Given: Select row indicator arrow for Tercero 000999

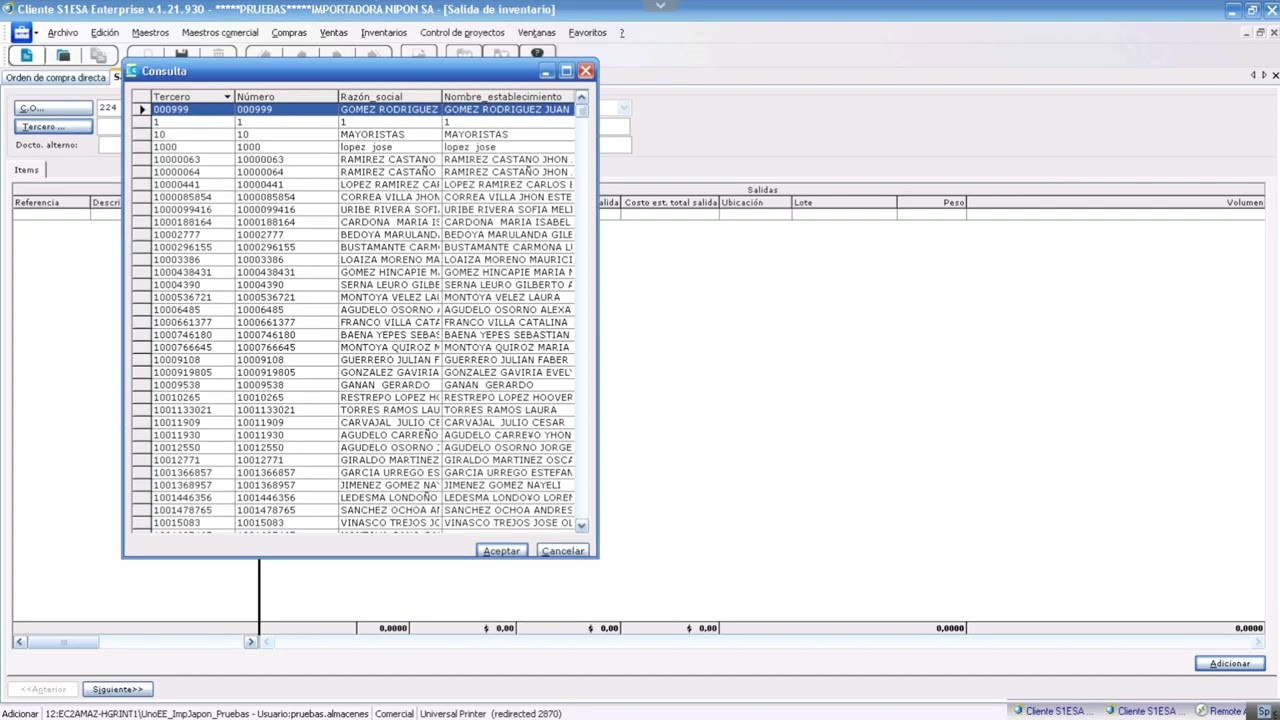Looking at the screenshot, I should click(141, 109).
